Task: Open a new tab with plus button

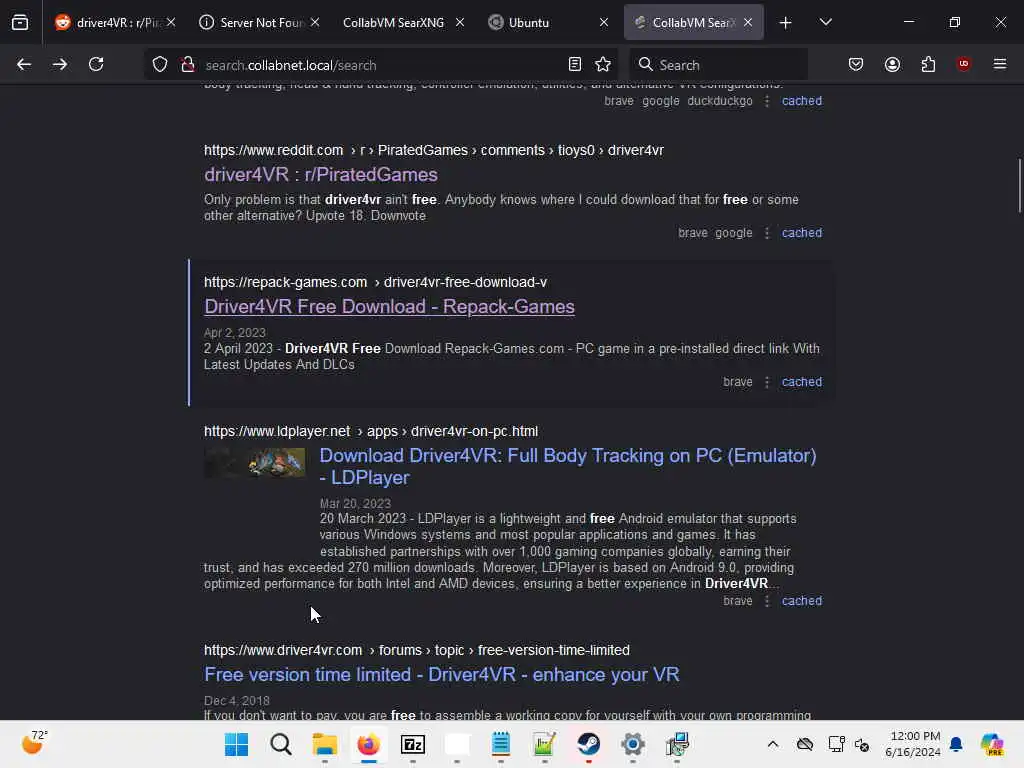Action: (786, 23)
